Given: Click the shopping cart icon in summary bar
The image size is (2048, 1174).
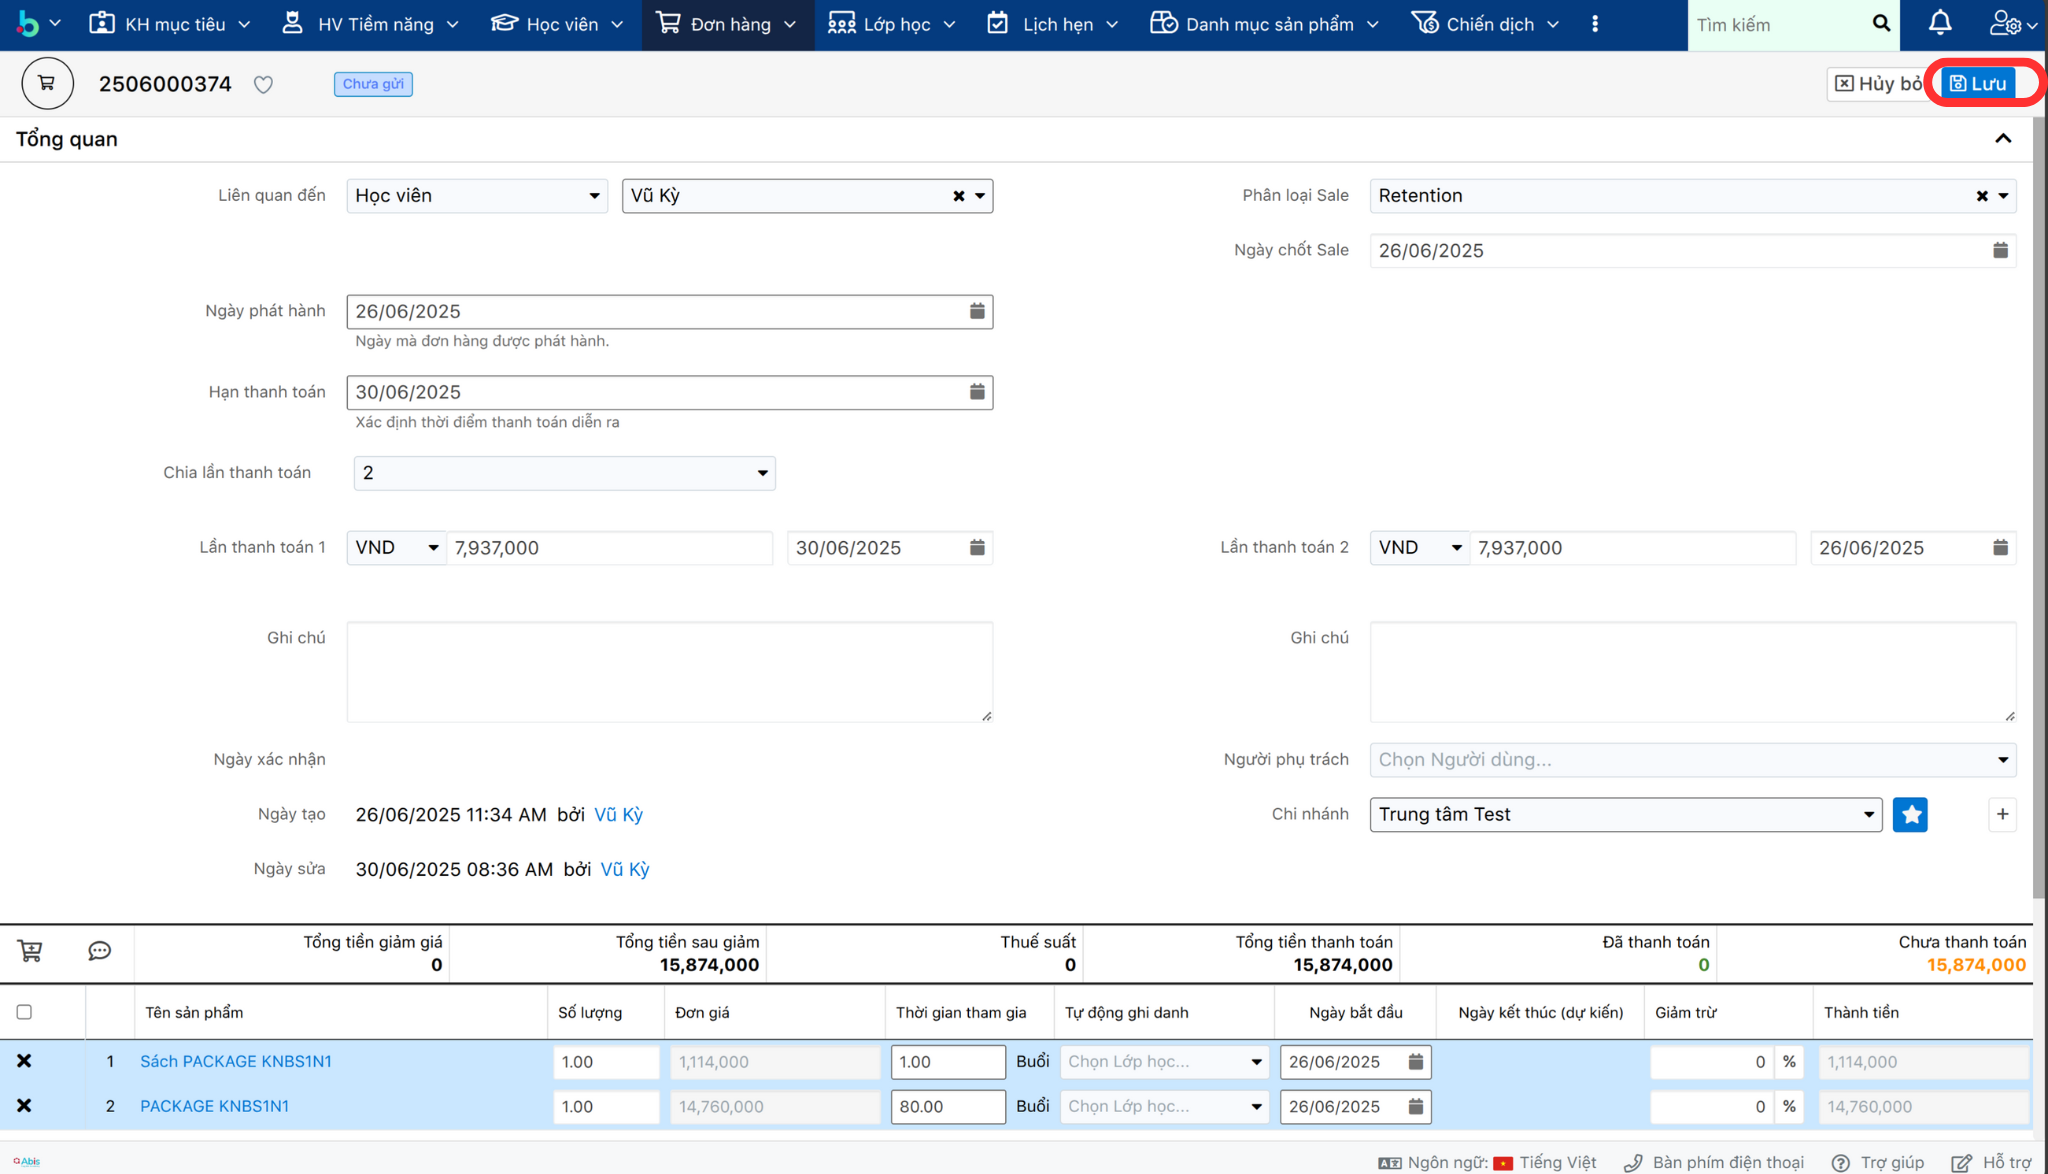Looking at the screenshot, I should [x=30, y=951].
